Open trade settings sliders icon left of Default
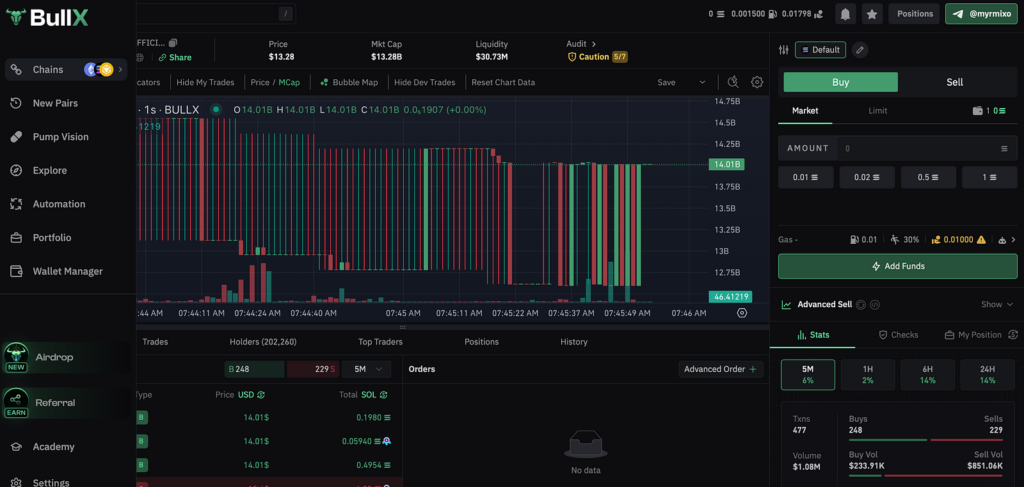Screen dimensions: 1024x487 (x=784, y=50)
